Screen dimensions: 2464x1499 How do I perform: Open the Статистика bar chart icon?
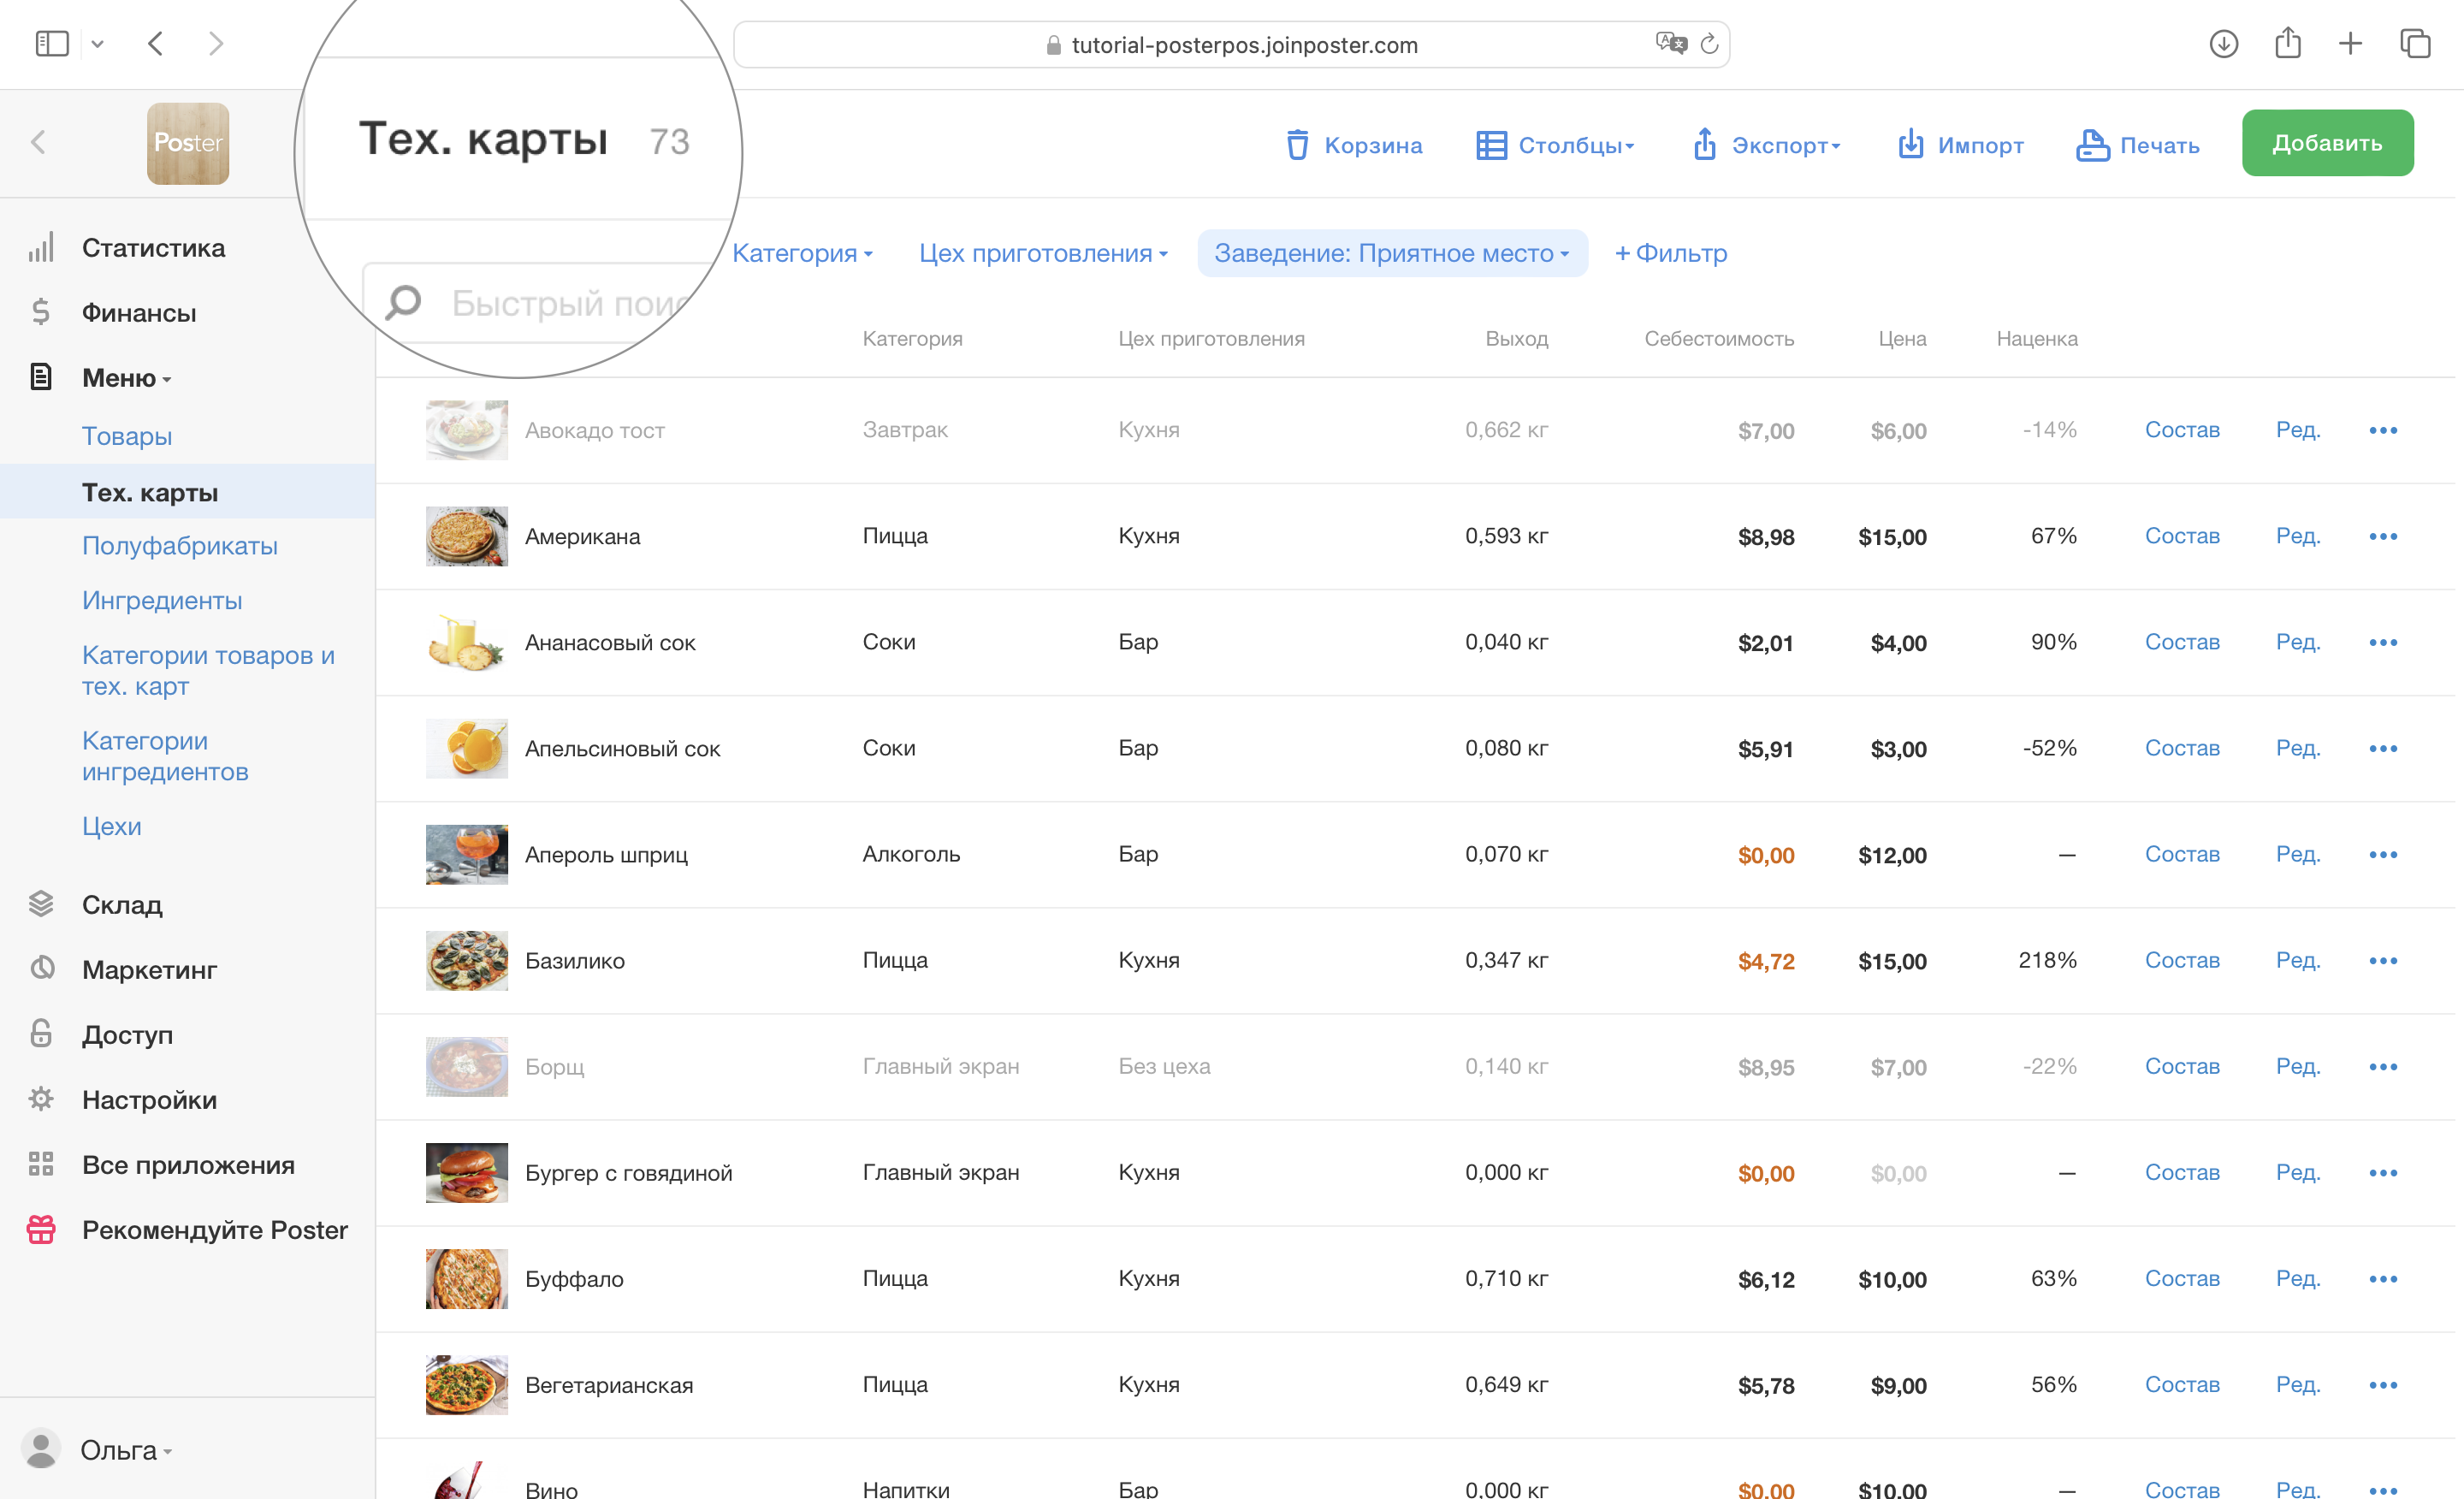(41, 248)
